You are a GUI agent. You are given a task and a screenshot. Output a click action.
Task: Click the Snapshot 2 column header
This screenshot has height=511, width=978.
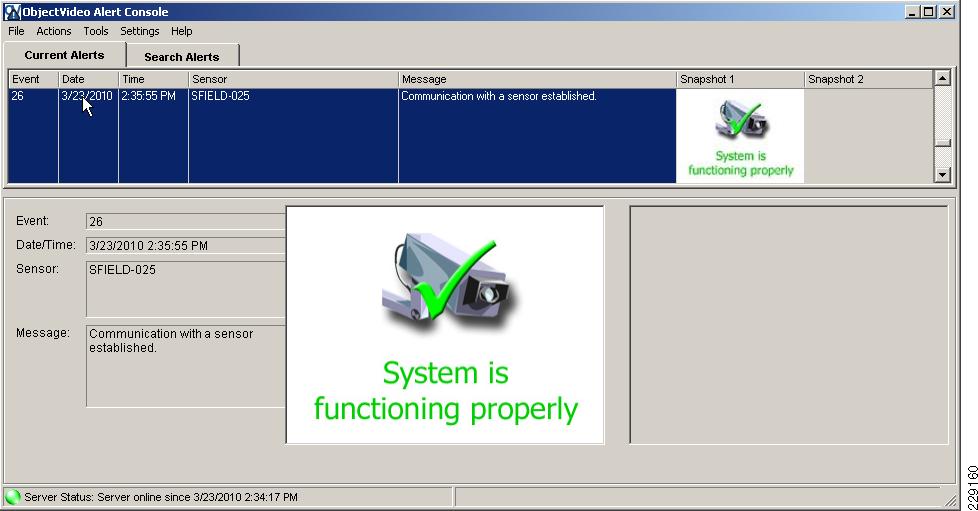[x=869, y=79]
